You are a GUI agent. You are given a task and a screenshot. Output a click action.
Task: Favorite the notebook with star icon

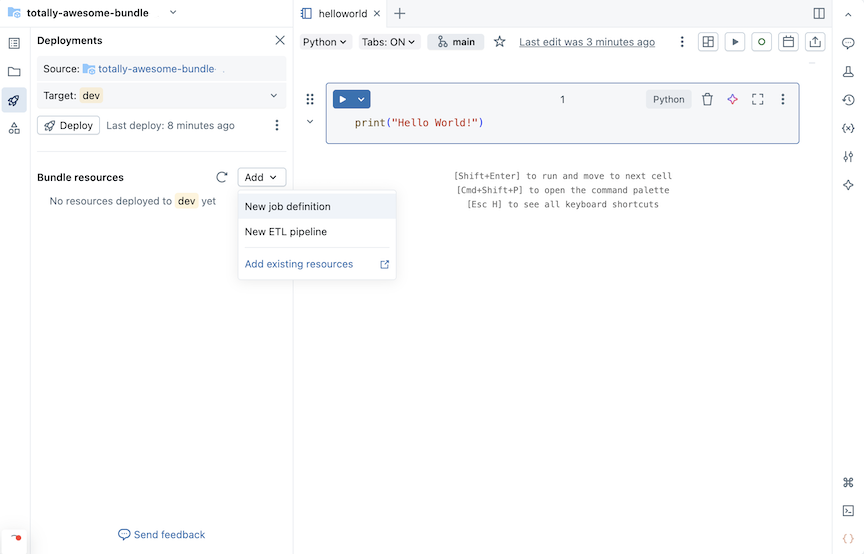coord(500,42)
